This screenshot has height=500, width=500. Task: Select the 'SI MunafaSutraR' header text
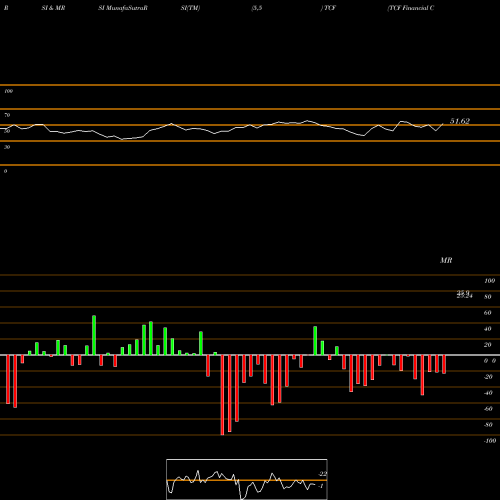pyautogui.click(x=123, y=8)
